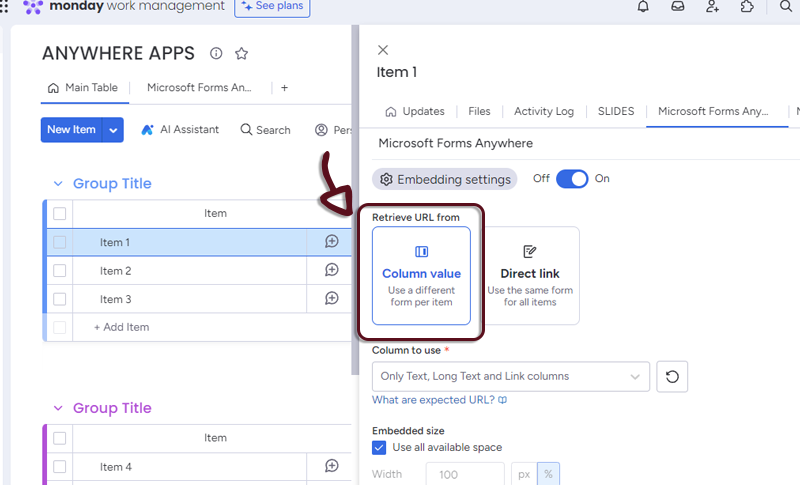This screenshot has width=800, height=485.
Task: Toggle the embedding Off/On switch
Action: click(572, 179)
